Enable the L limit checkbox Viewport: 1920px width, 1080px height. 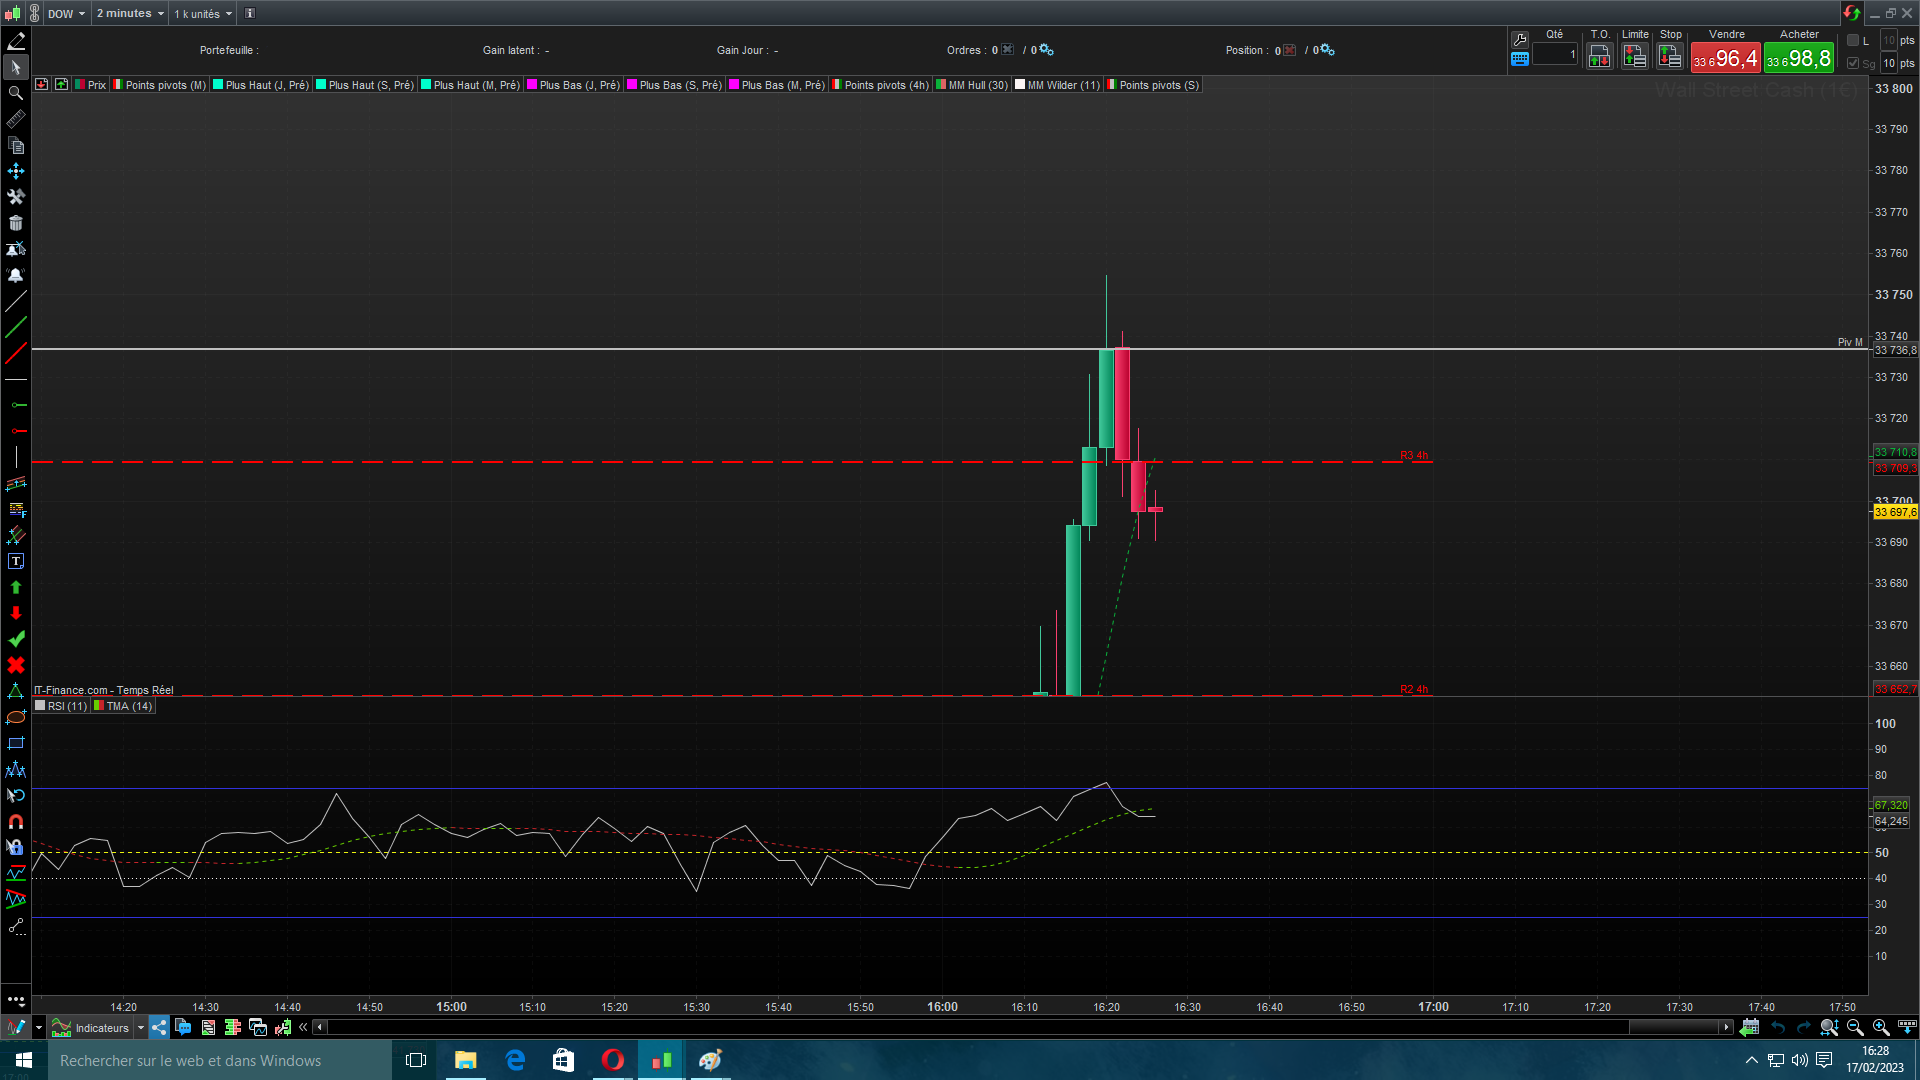click(x=1853, y=40)
